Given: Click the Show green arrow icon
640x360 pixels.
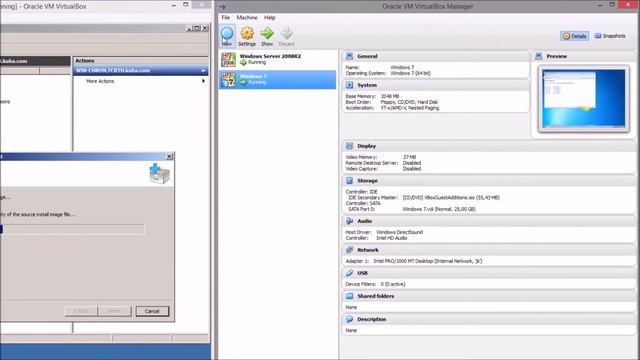Looking at the screenshot, I should 267,33.
